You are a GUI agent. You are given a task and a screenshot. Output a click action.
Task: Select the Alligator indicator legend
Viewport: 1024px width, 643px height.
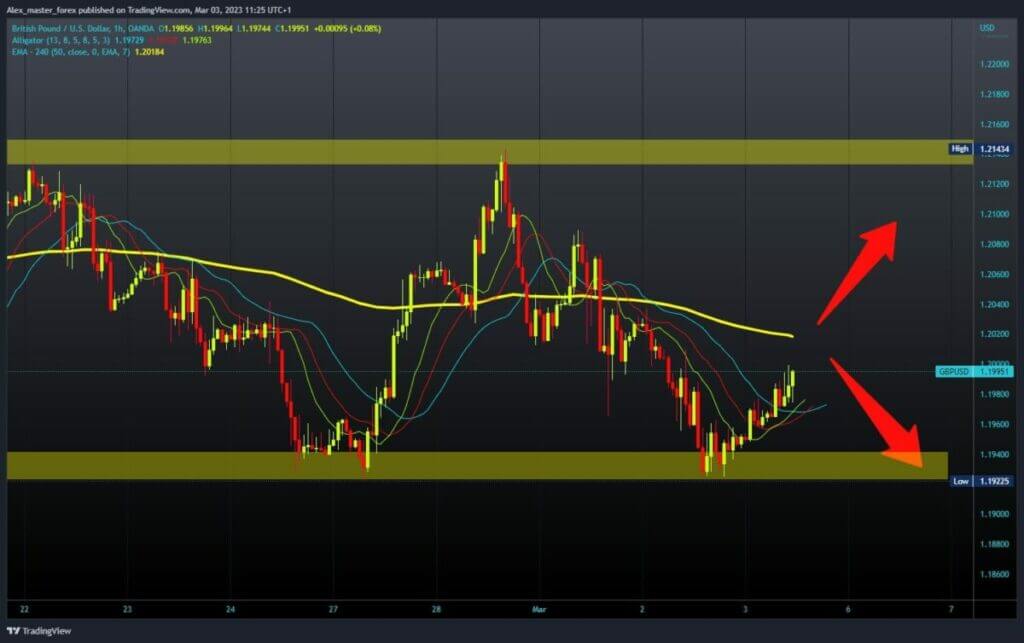click(50, 41)
